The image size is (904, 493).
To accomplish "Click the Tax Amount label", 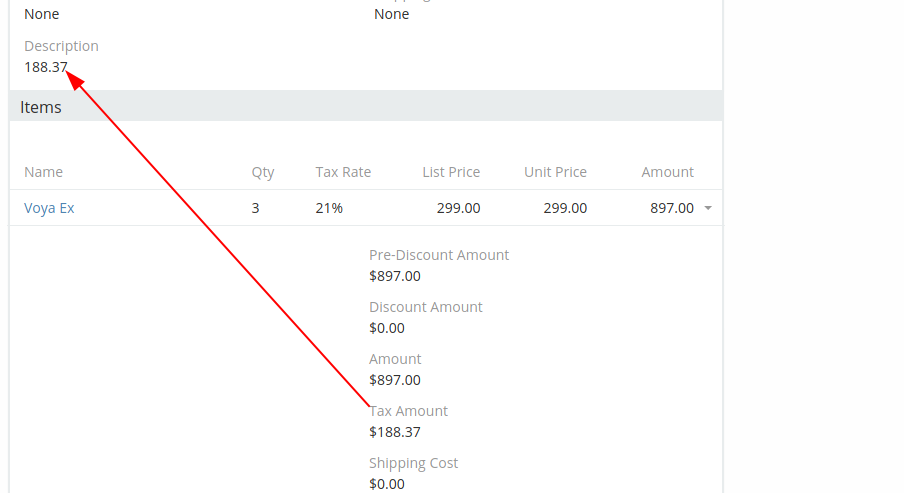I will [410, 411].
